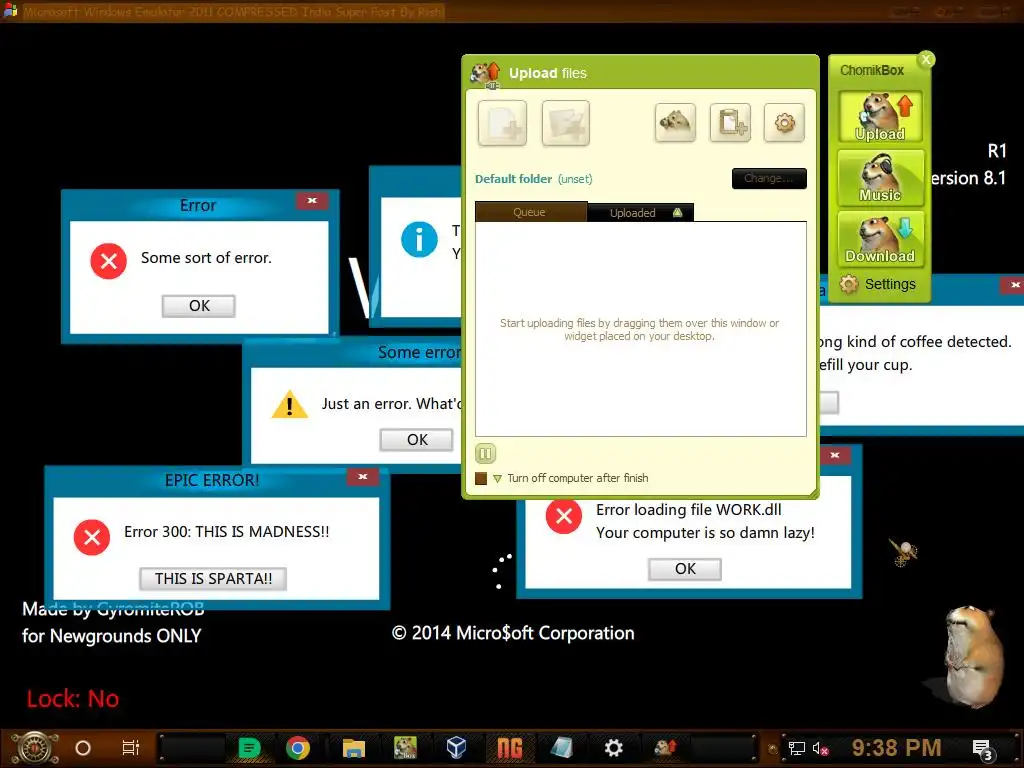The width and height of the screenshot is (1024, 768).
Task: Click the THIS IS SPARTA!! button
Action: [x=213, y=579]
